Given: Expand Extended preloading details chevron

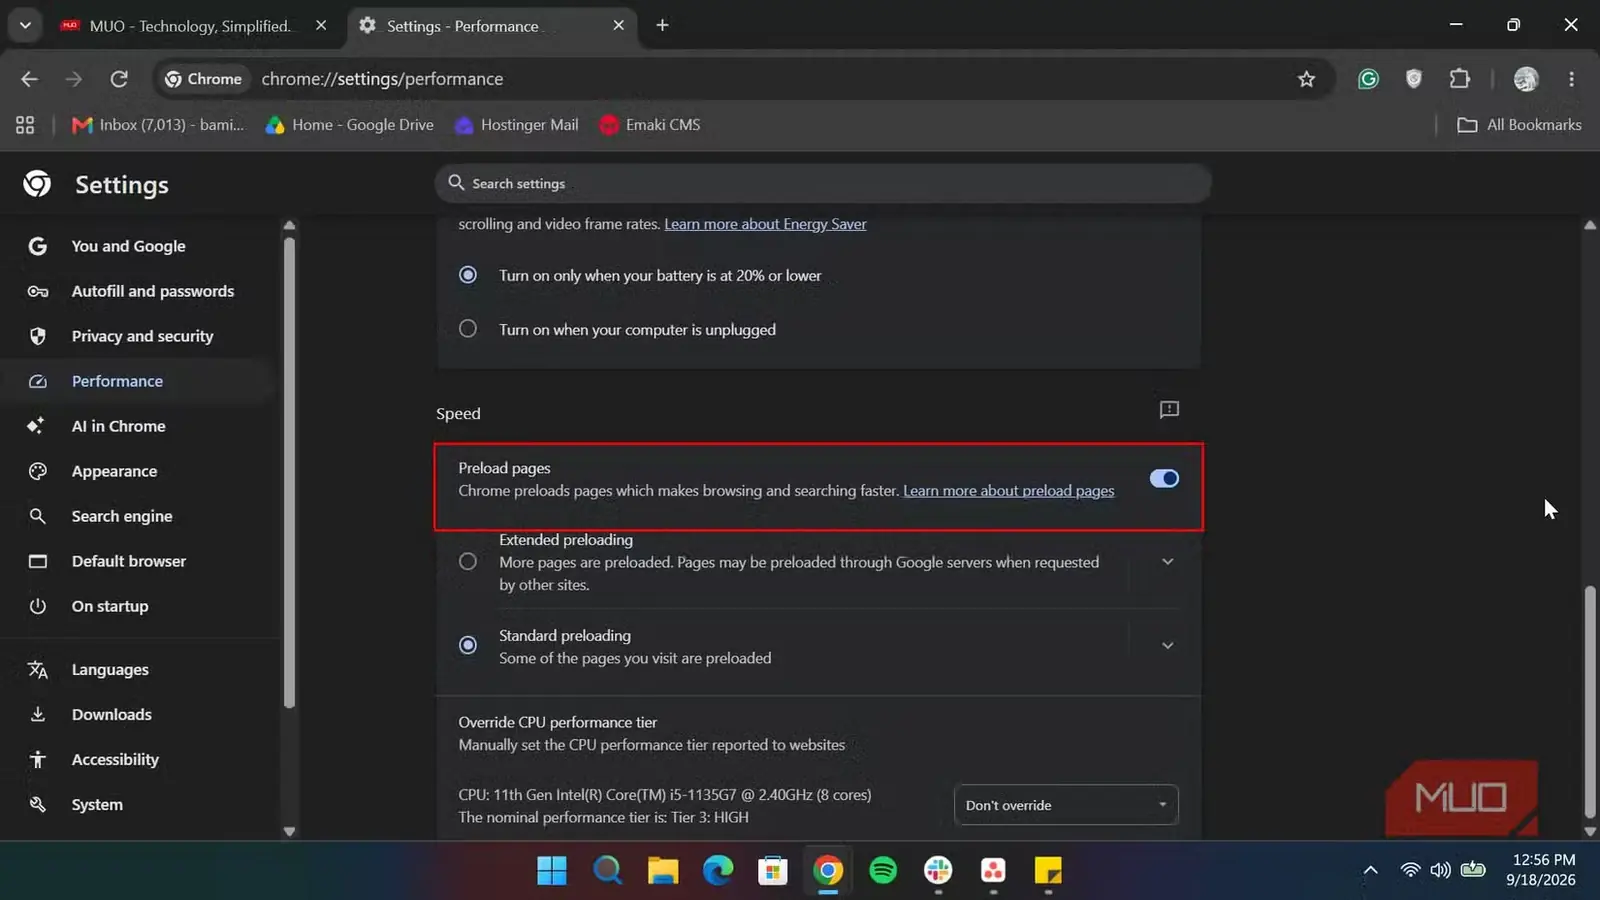Looking at the screenshot, I should pos(1167,562).
